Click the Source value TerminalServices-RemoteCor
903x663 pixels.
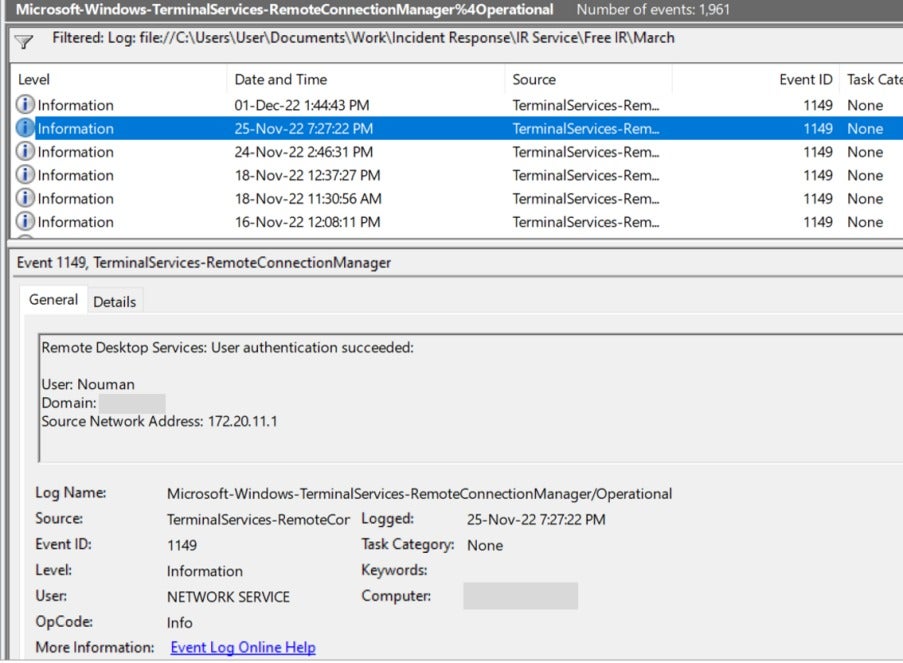click(x=258, y=520)
